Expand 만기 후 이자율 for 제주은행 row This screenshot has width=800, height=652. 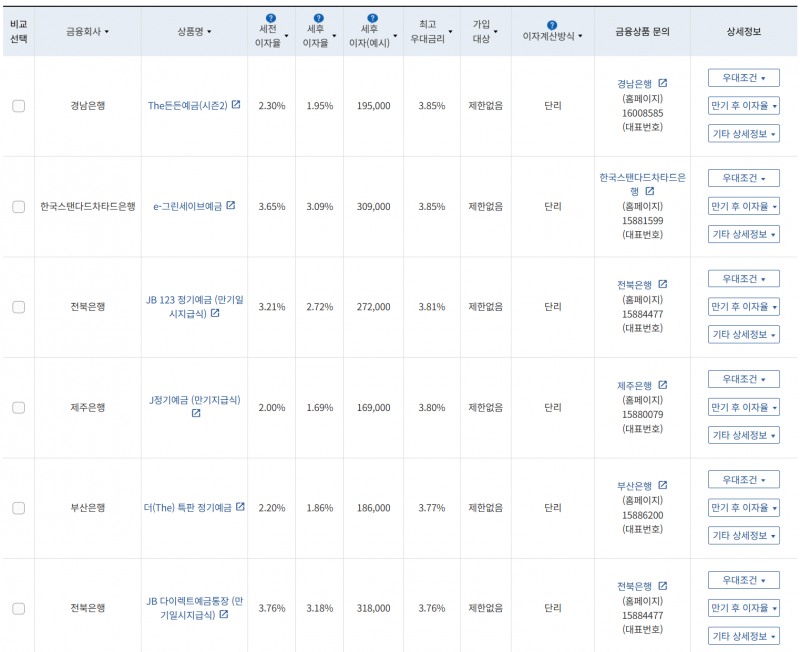(744, 407)
